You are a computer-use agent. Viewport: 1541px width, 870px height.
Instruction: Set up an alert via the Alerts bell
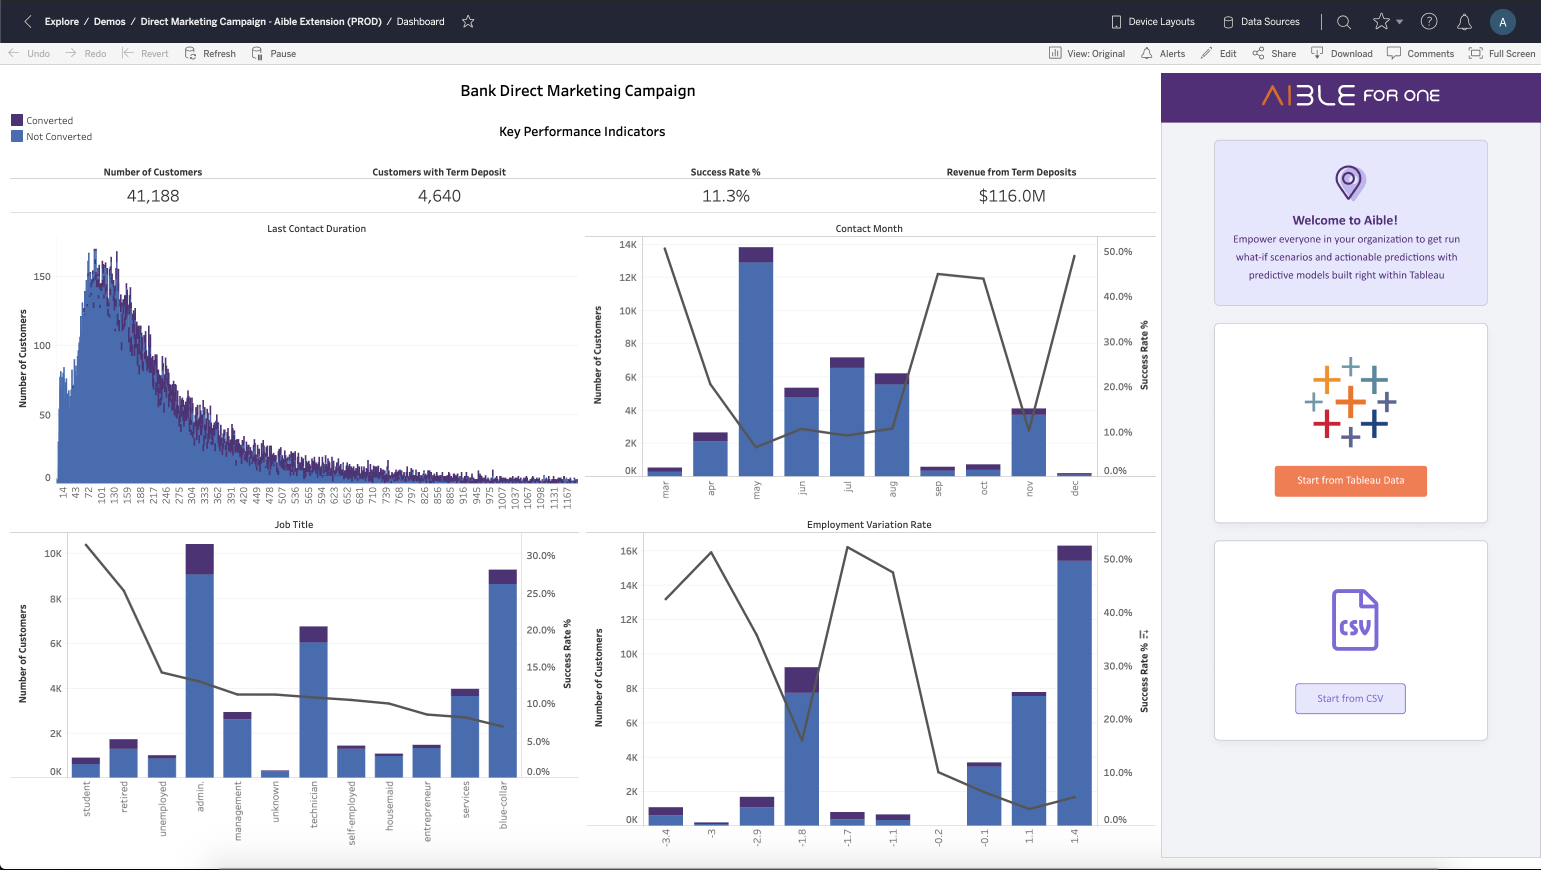1163,53
